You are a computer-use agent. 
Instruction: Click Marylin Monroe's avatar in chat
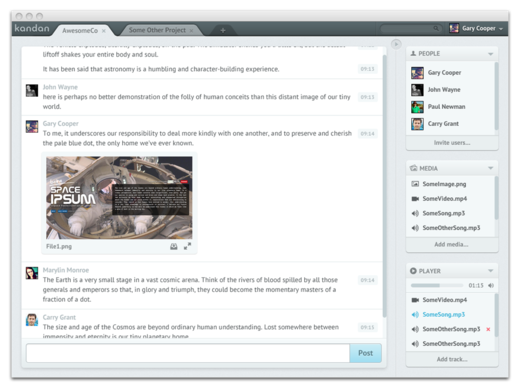[x=32, y=273]
